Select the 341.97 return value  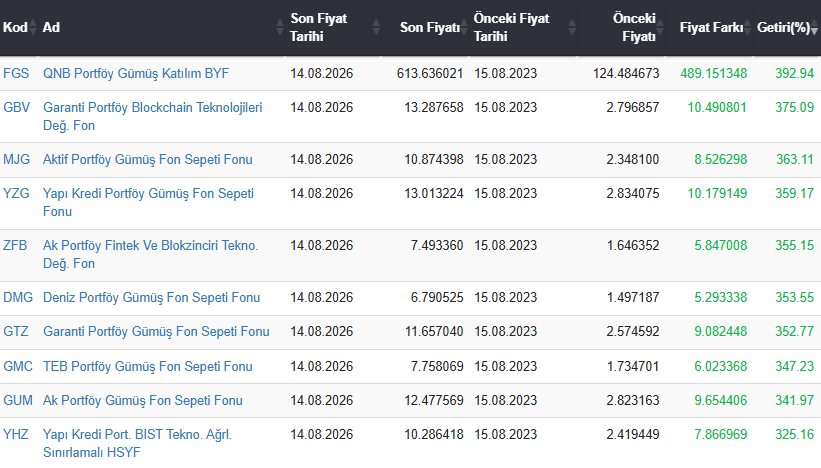point(794,400)
